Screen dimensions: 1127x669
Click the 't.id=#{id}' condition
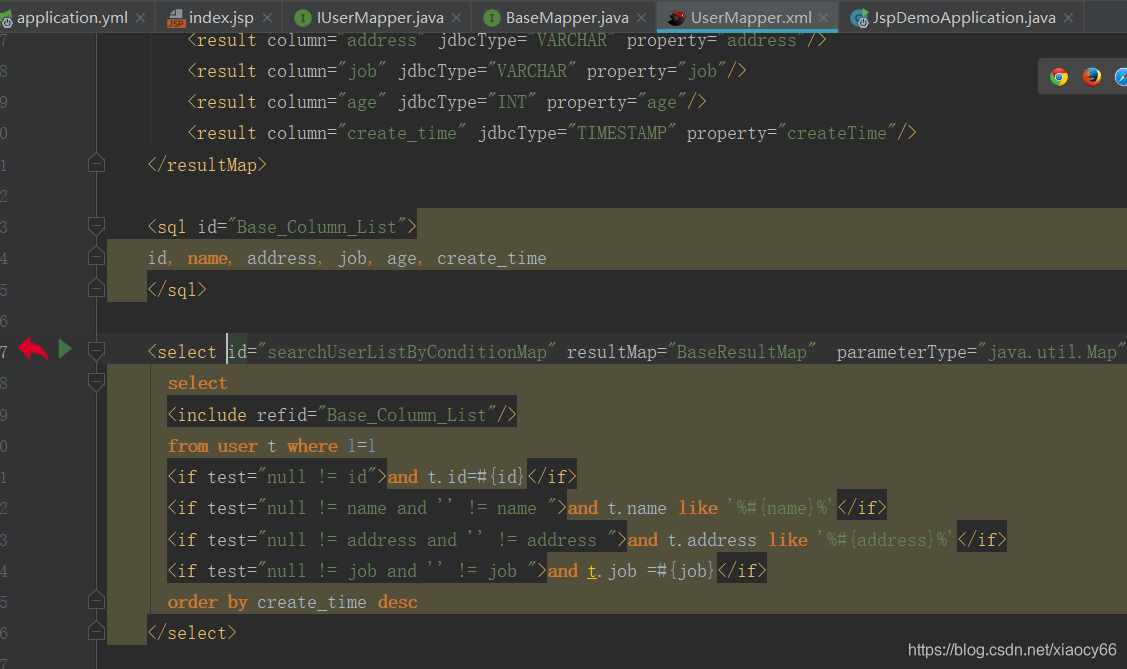(x=477, y=476)
